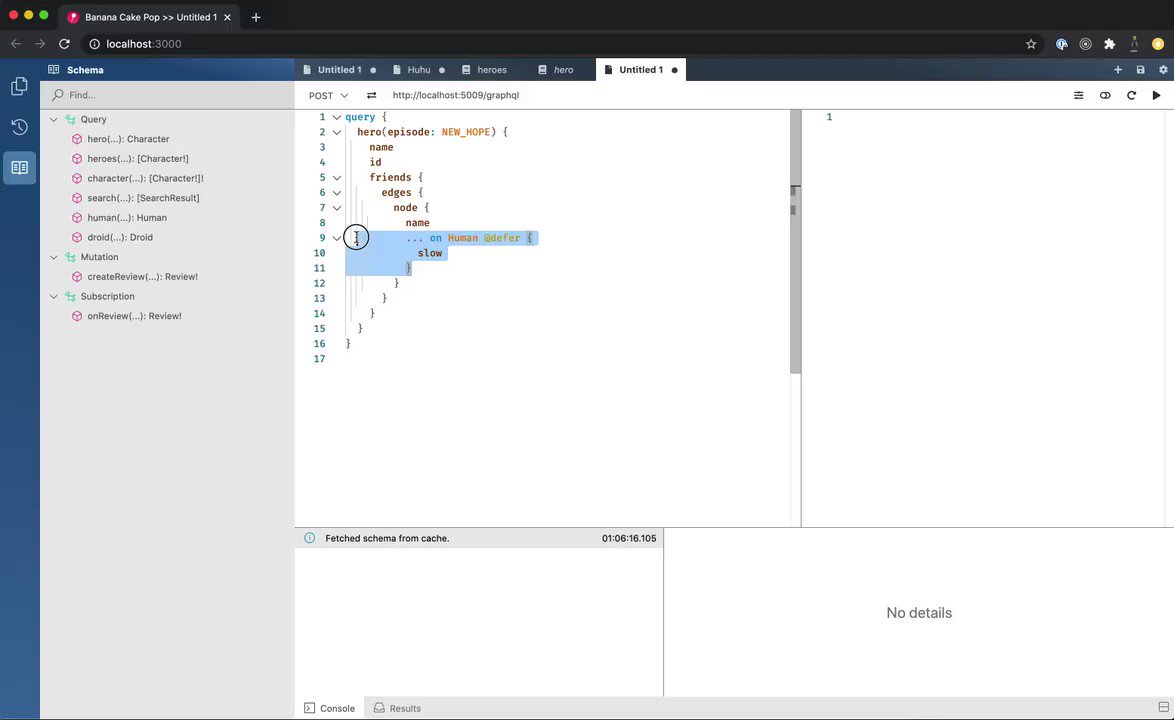
Task: Select the Fetched schema from cache message
Action: [x=387, y=538]
